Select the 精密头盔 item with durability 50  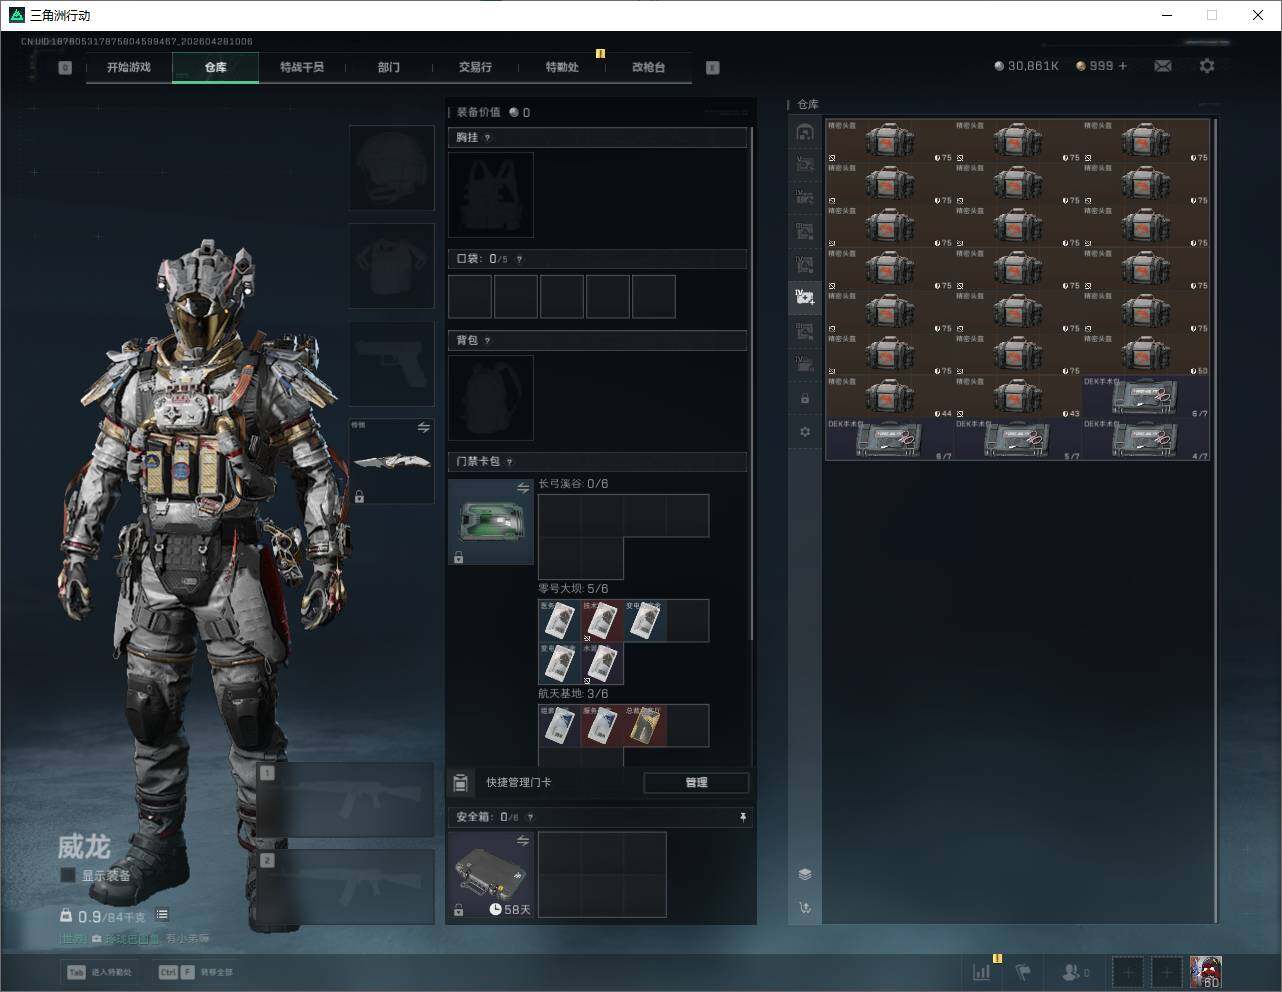click(1146, 355)
